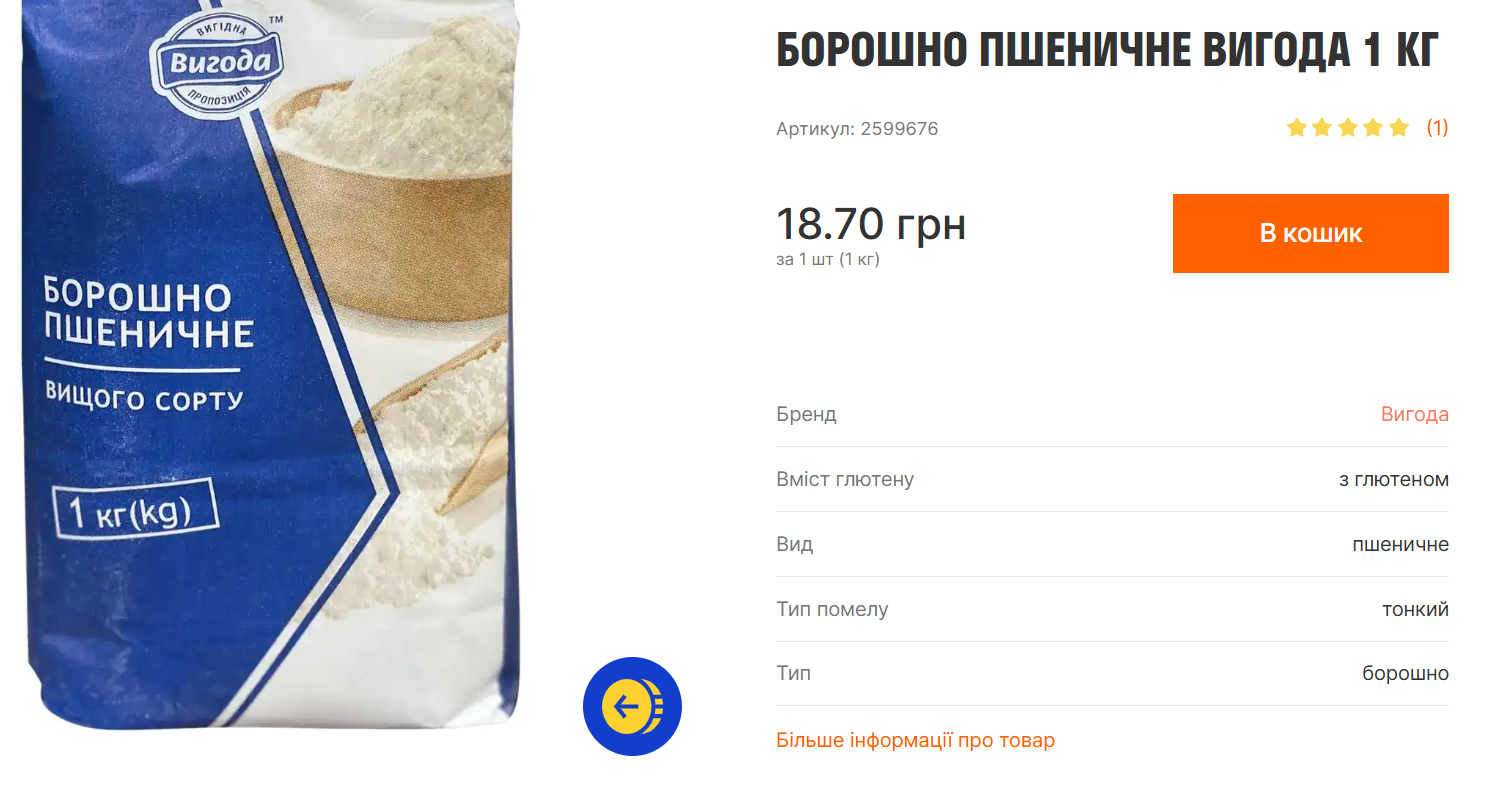The width and height of the screenshot is (1490, 804).
Task: Click the first rating star
Action: (1297, 128)
